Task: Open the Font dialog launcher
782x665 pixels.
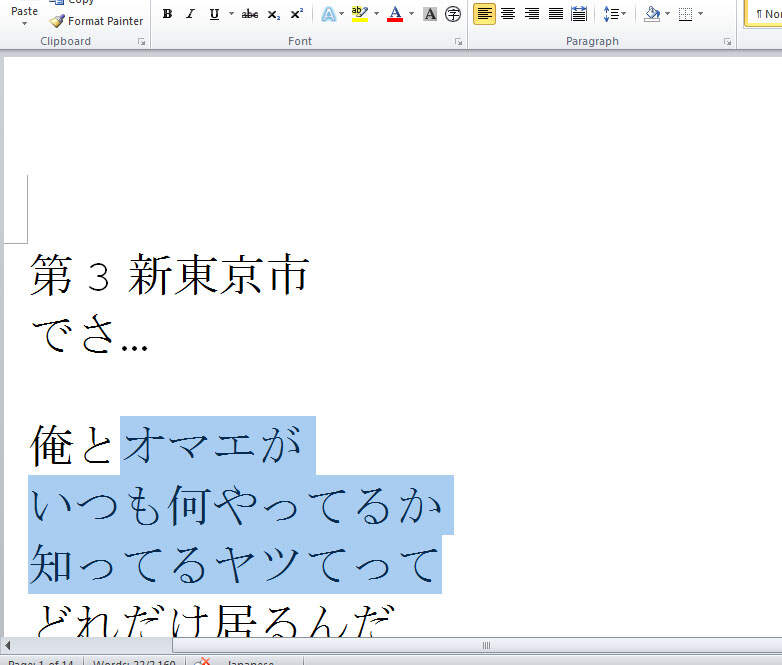Action: [458, 42]
